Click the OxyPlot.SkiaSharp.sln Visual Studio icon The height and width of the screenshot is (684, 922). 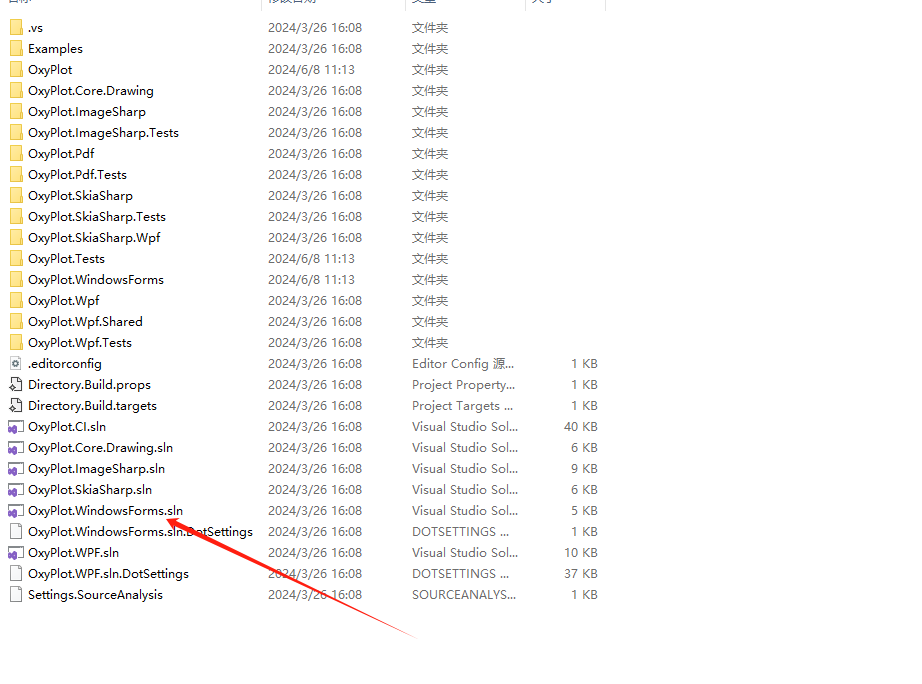pyautogui.click(x=16, y=490)
